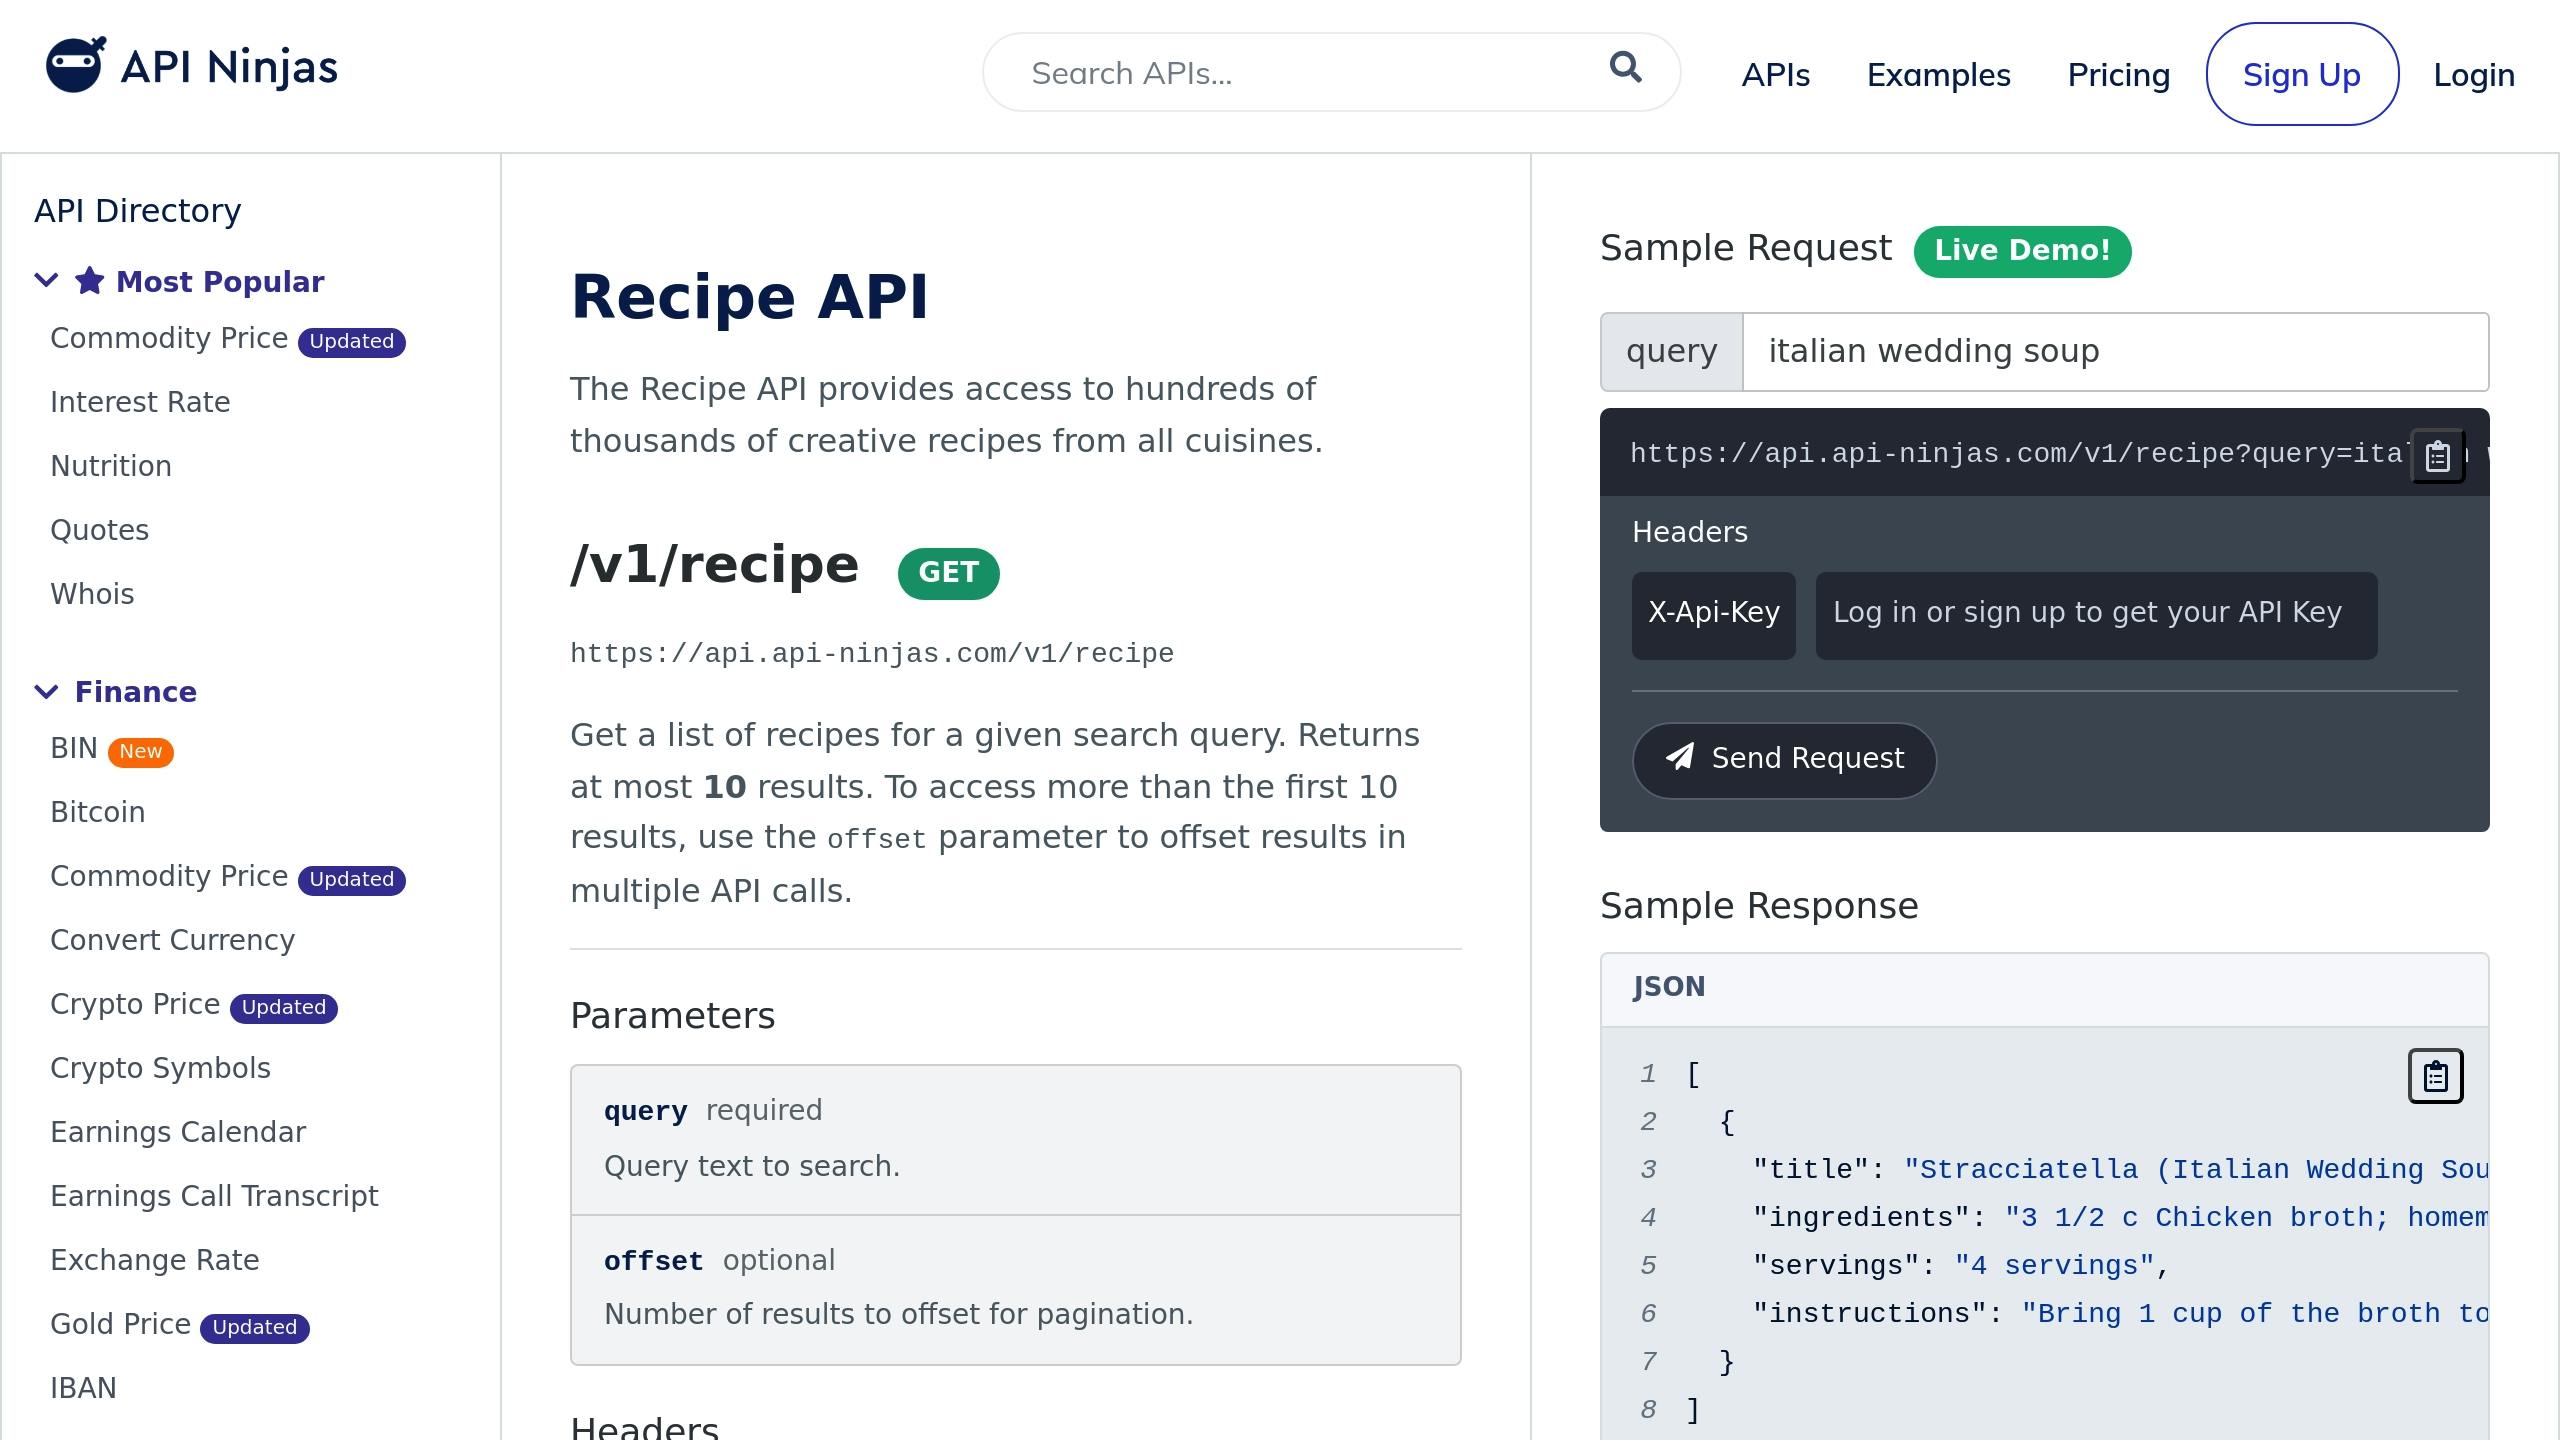This screenshot has height=1440, width=2560.
Task: Open the BIN API link
Action: [x=74, y=748]
